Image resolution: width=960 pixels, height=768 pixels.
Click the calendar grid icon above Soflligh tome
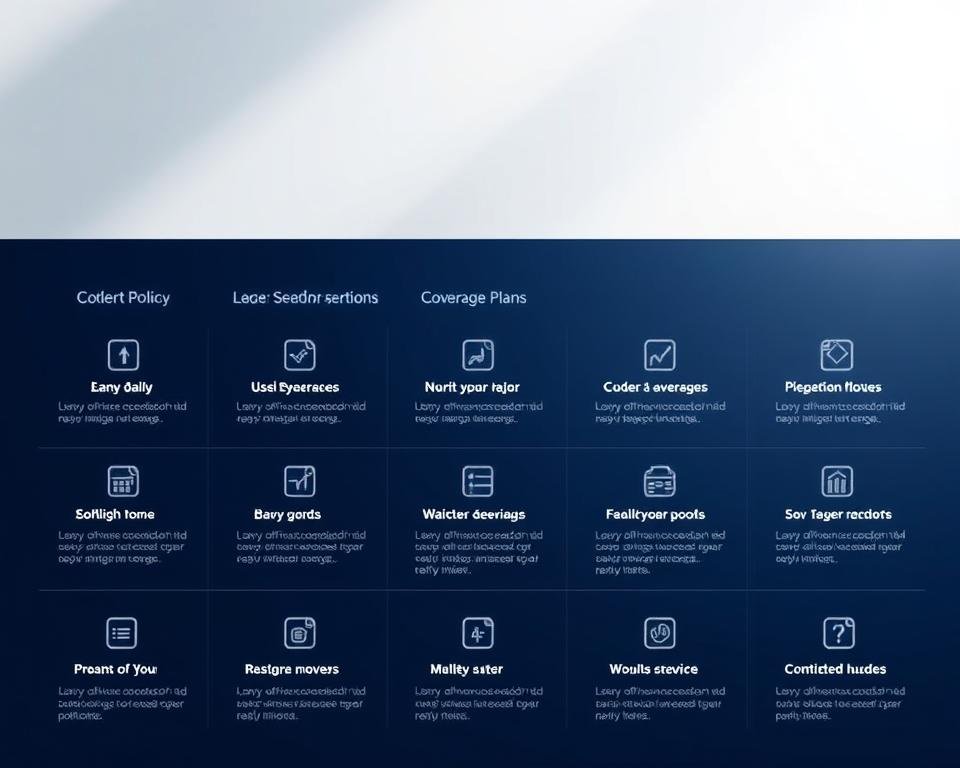pos(123,481)
